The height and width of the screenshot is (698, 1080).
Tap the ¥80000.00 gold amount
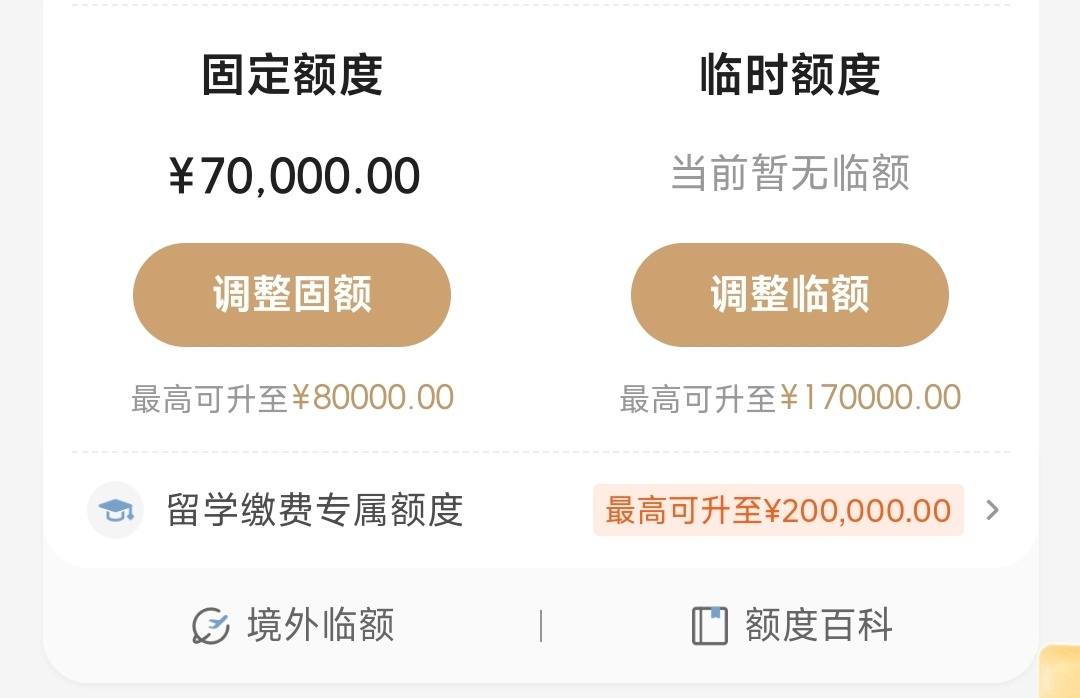(373, 398)
